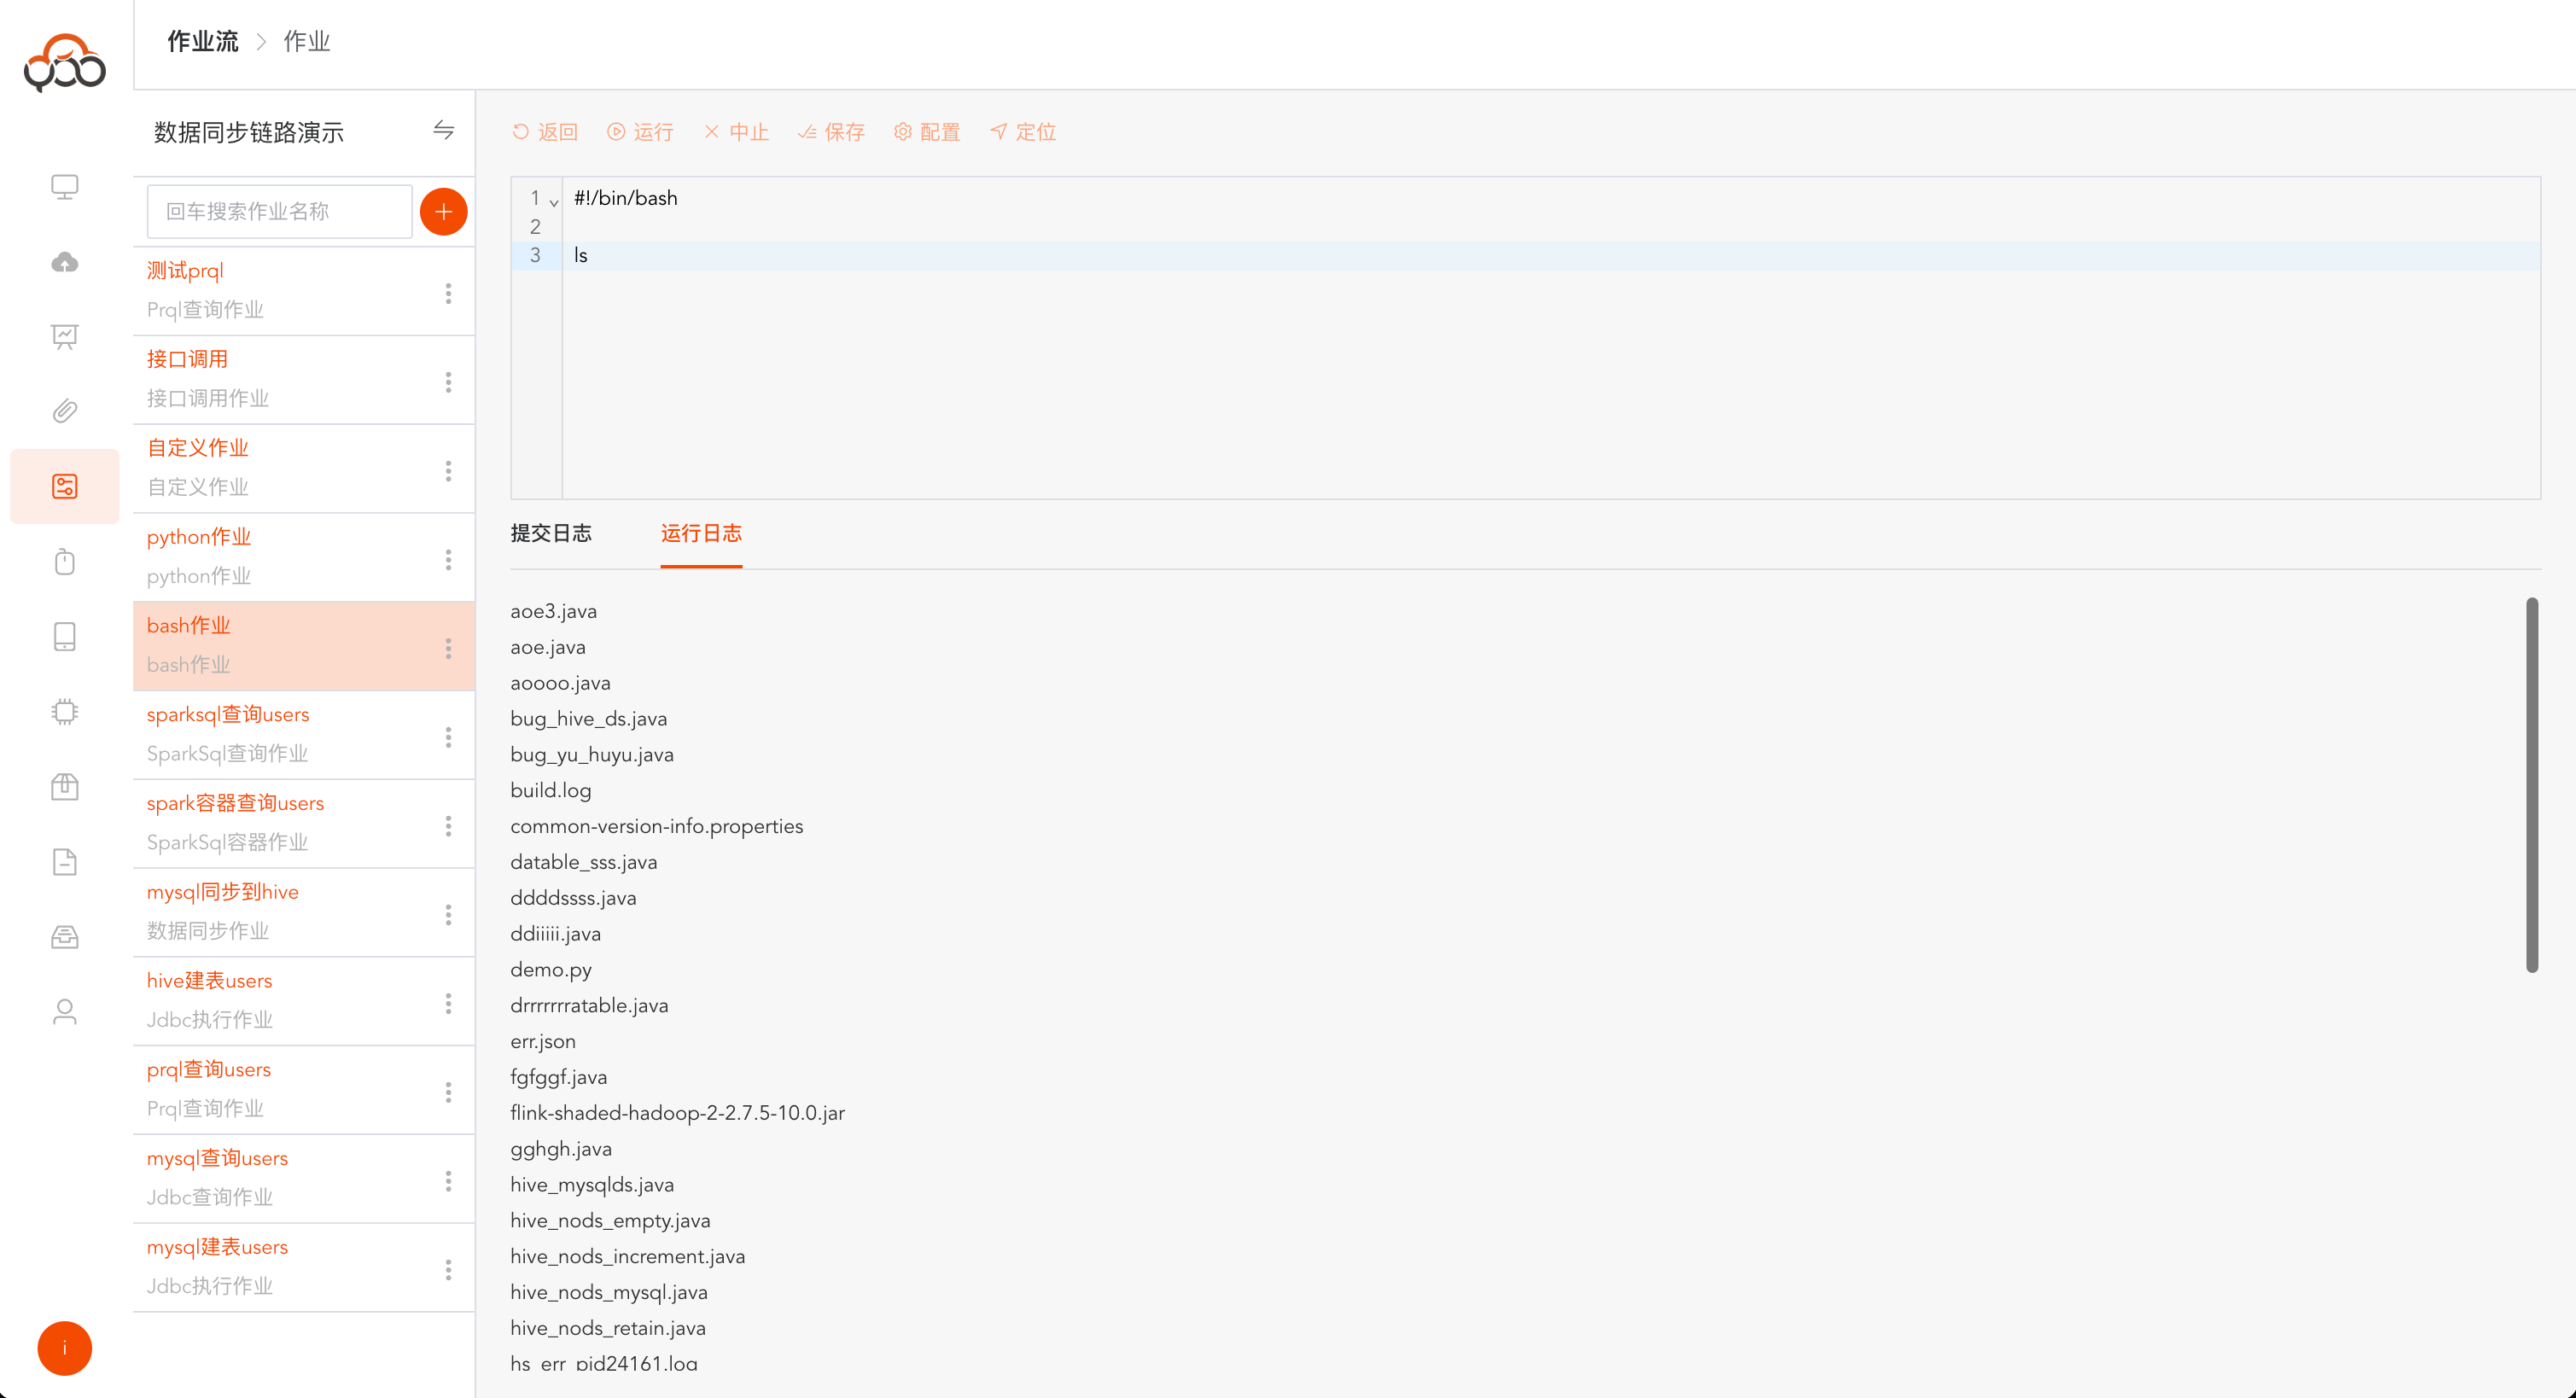Switch to 运行日志 tab

tap(701, 533)
